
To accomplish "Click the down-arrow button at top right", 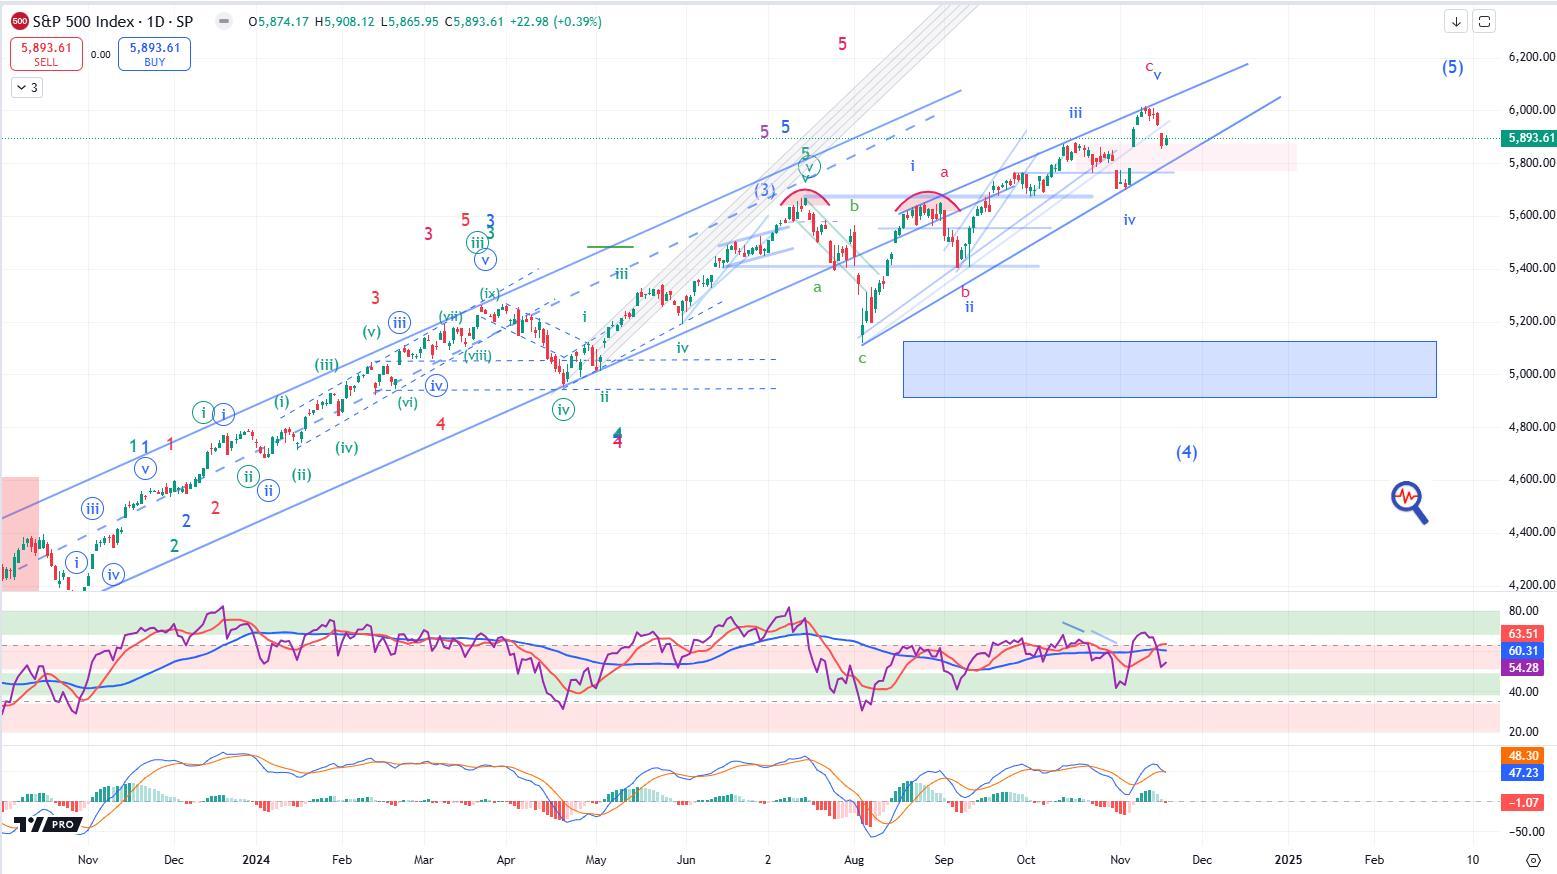I will (x=1456, y=21).
